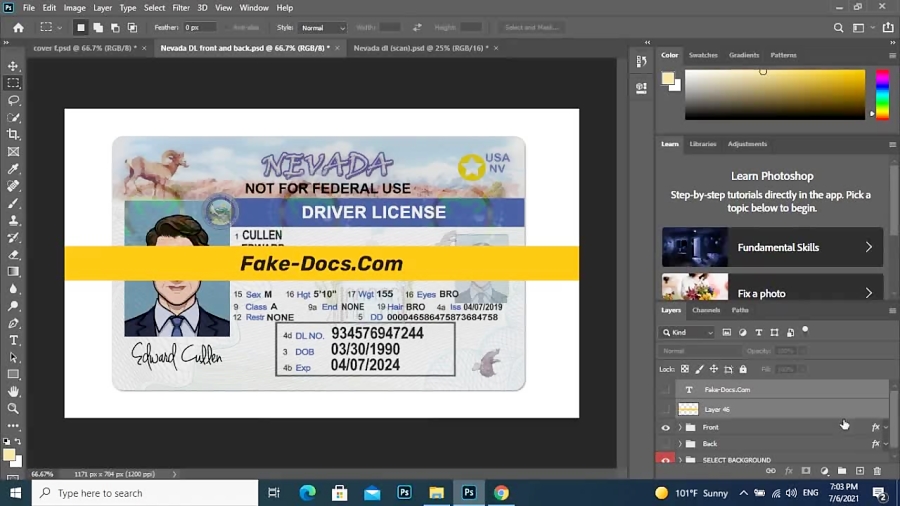The width and height of the screenshot is (900, 506).
Task: Toggle the SELECT BACKGROUND layer eye
Action: pos(666,460)
